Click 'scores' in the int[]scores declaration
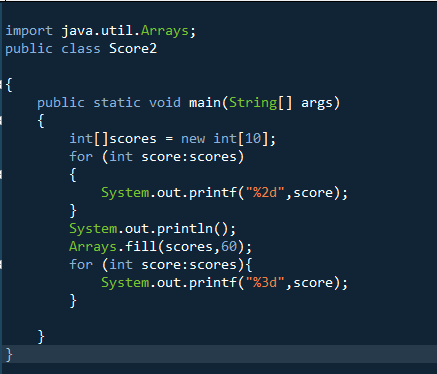The width and height of the screenshot is (437, 374). click(x=133, y=139)
